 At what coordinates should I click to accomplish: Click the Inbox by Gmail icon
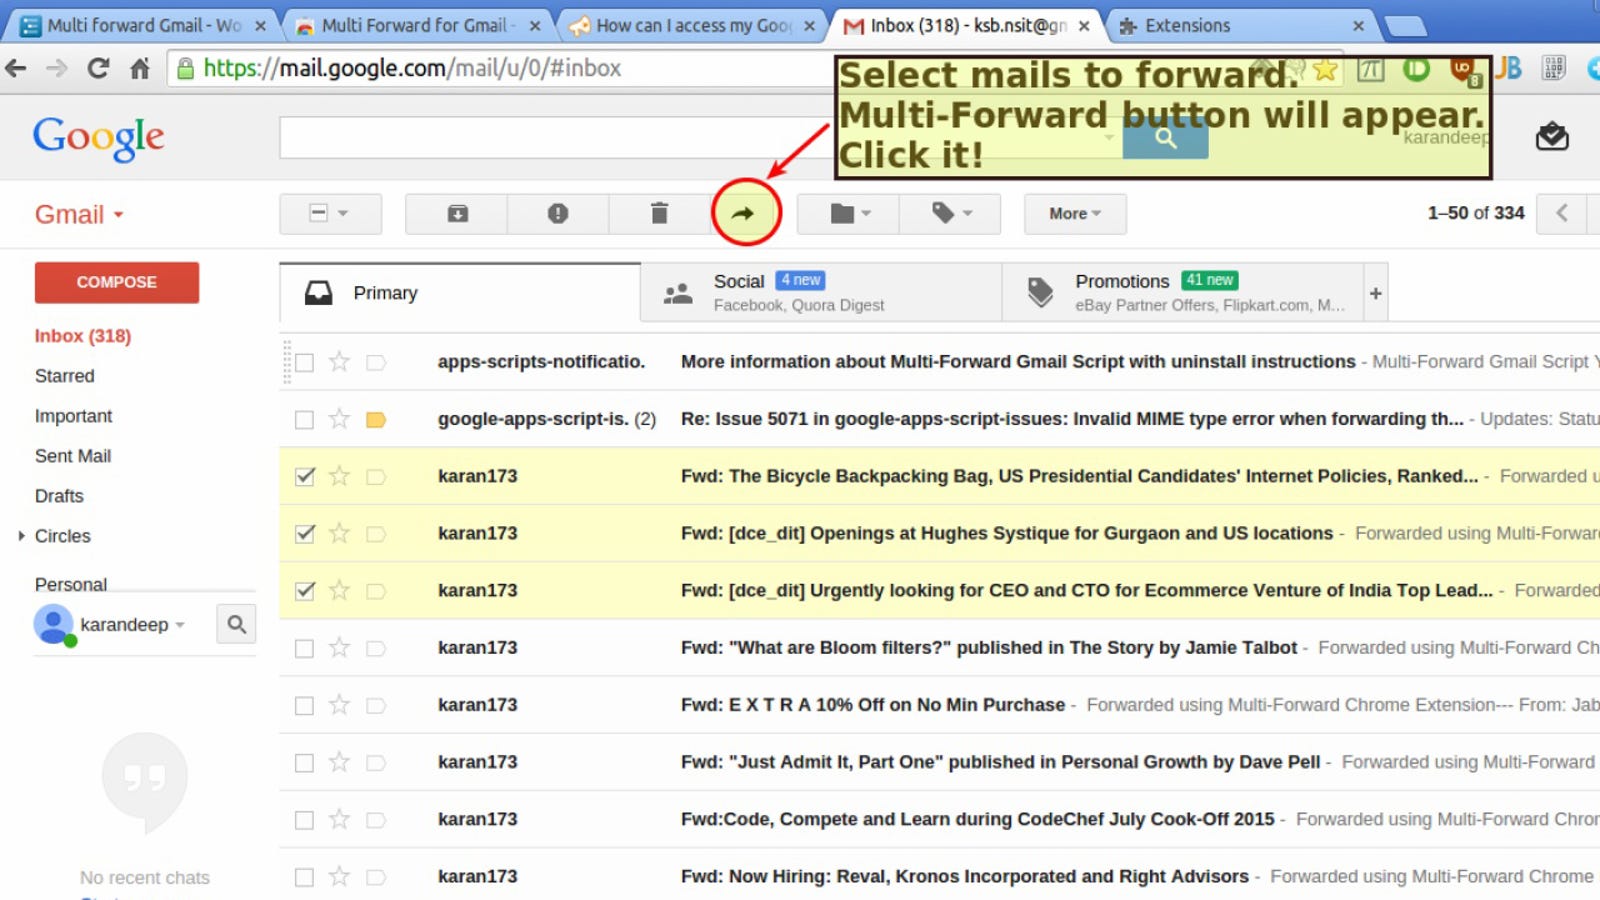pos(1552,137)
